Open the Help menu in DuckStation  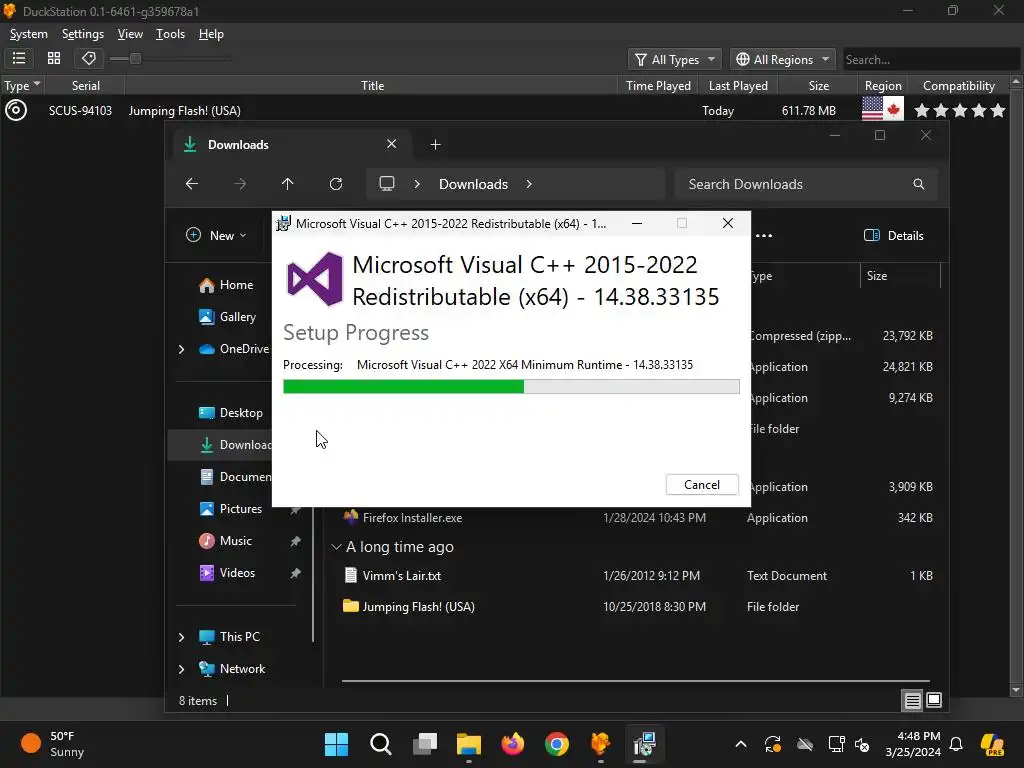pyautogui.click(x=211, y=34)
